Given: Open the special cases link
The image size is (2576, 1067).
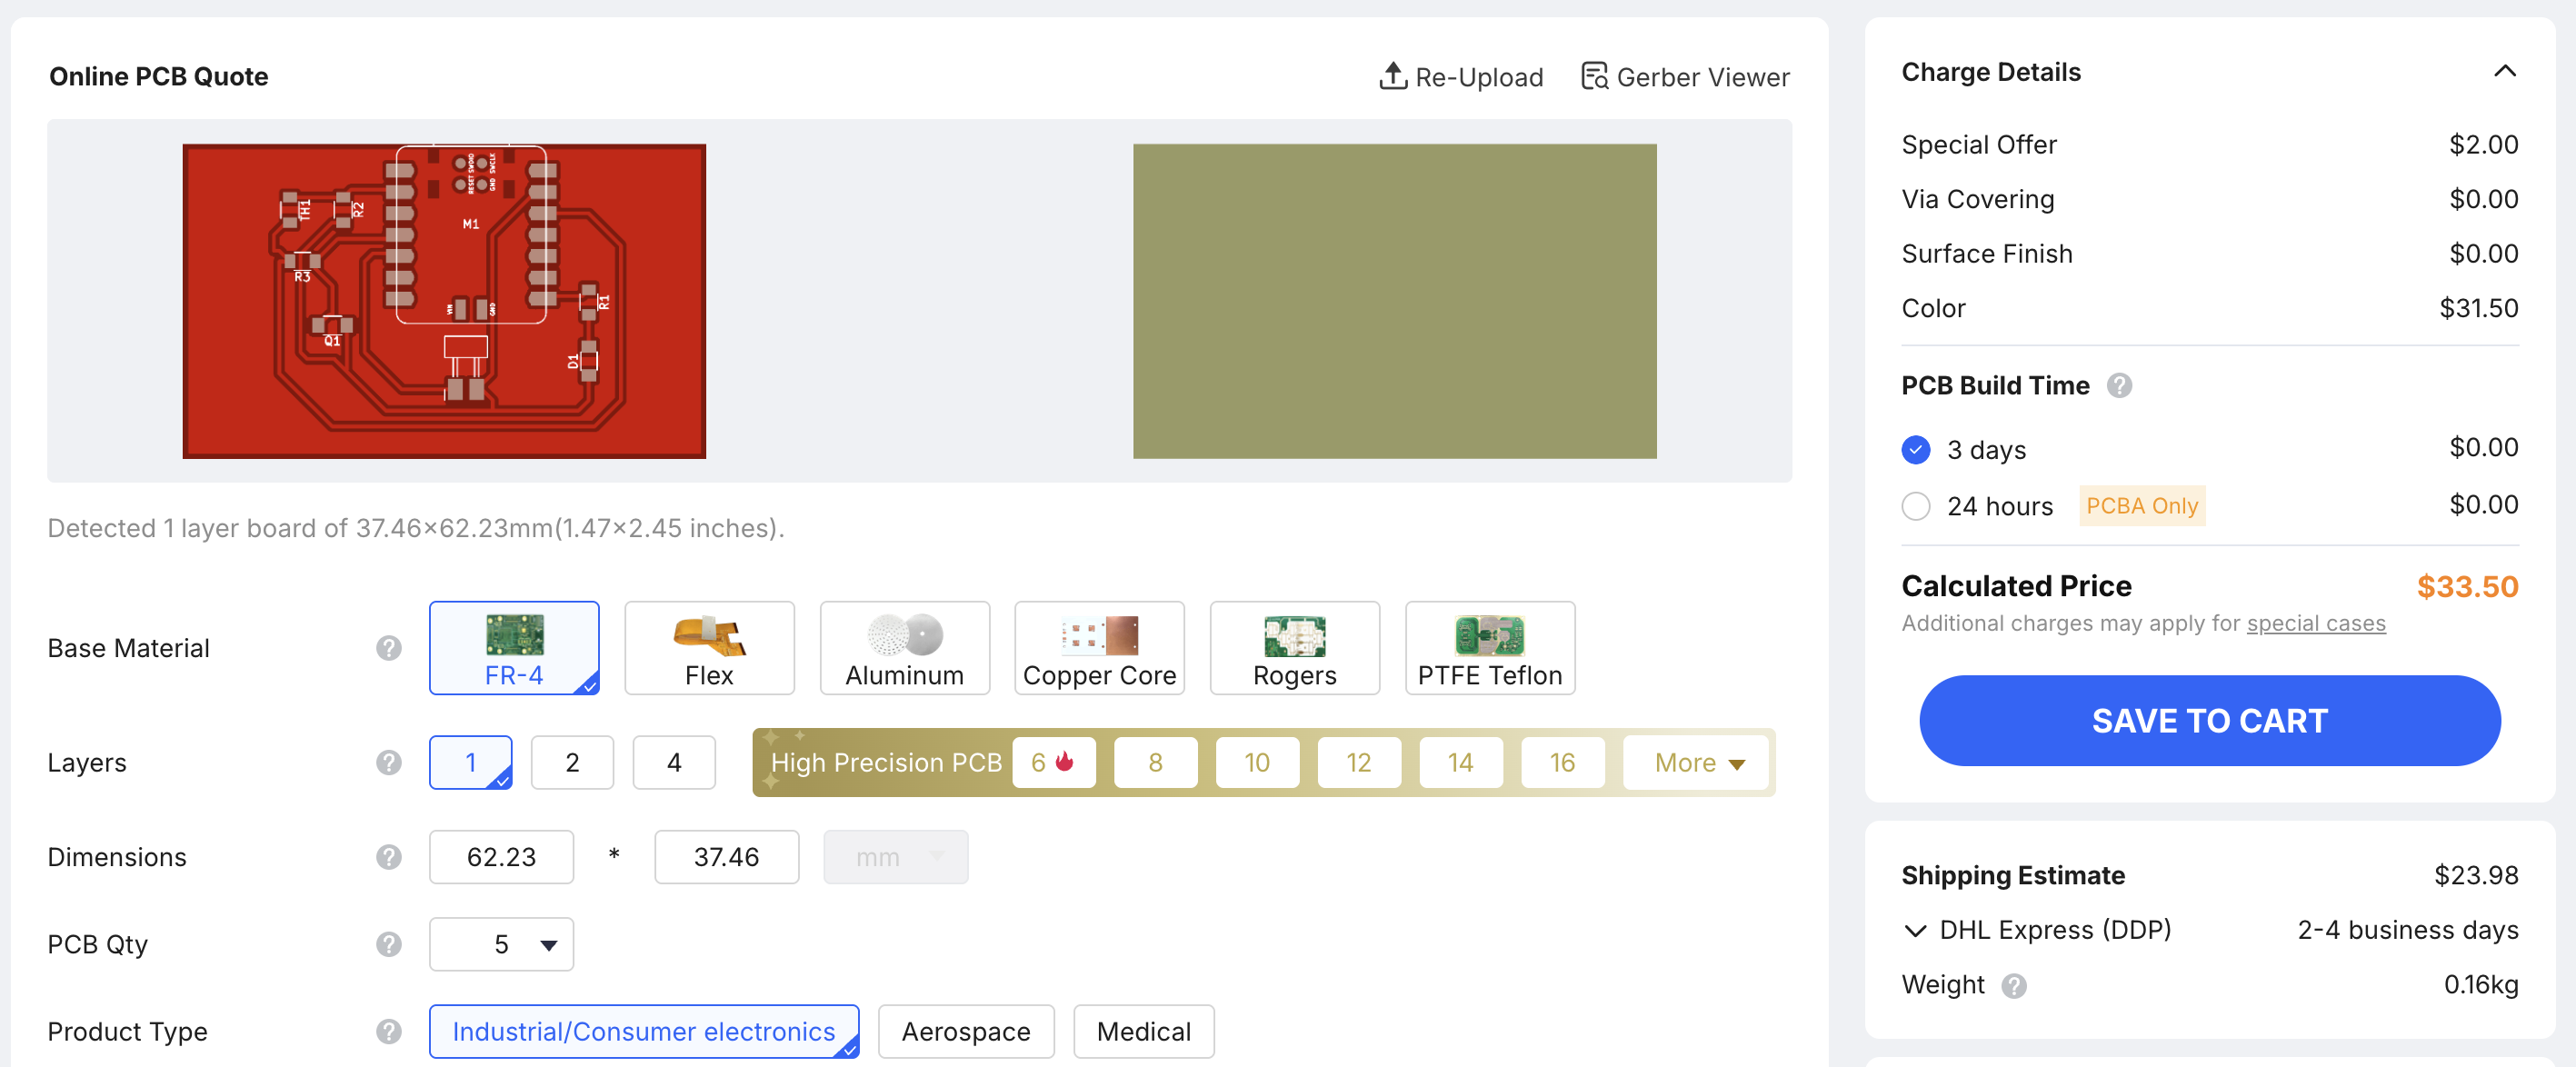Looking at the screenshot, I should pyautogui.click(x=2315, y=623).
